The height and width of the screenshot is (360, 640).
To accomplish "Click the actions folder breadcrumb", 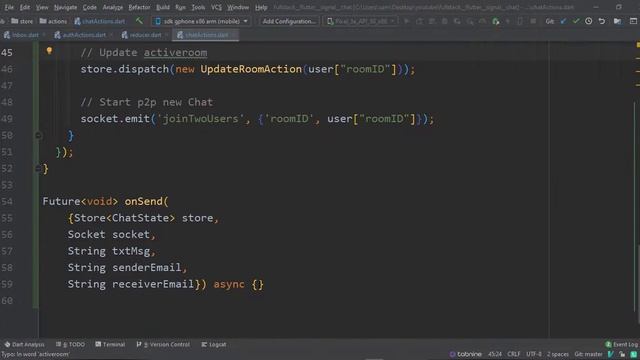I will [x=53, y=21].
